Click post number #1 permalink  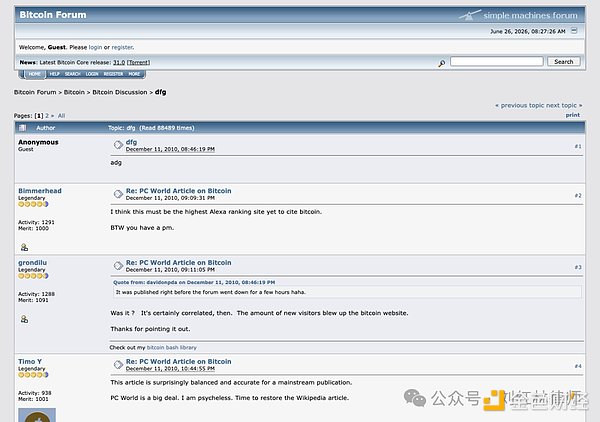click(x=578, y=147)
